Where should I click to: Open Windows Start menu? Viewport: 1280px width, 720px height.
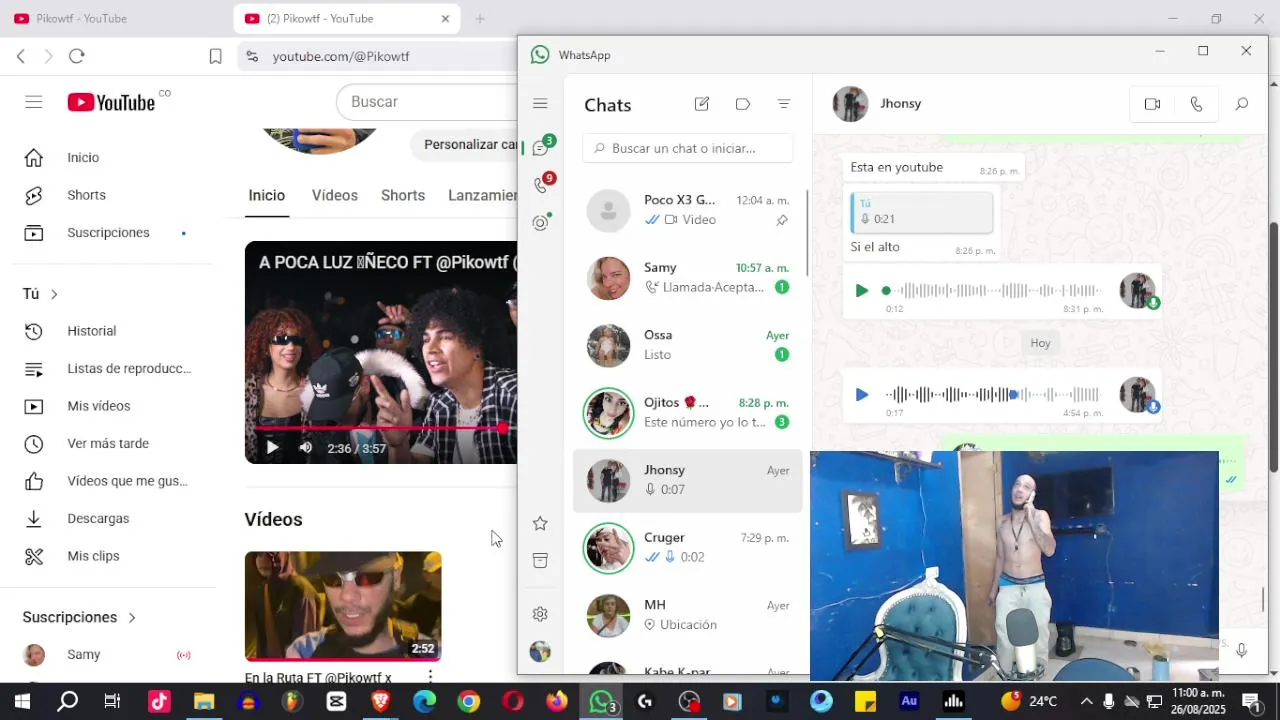(x=22, y=701)
